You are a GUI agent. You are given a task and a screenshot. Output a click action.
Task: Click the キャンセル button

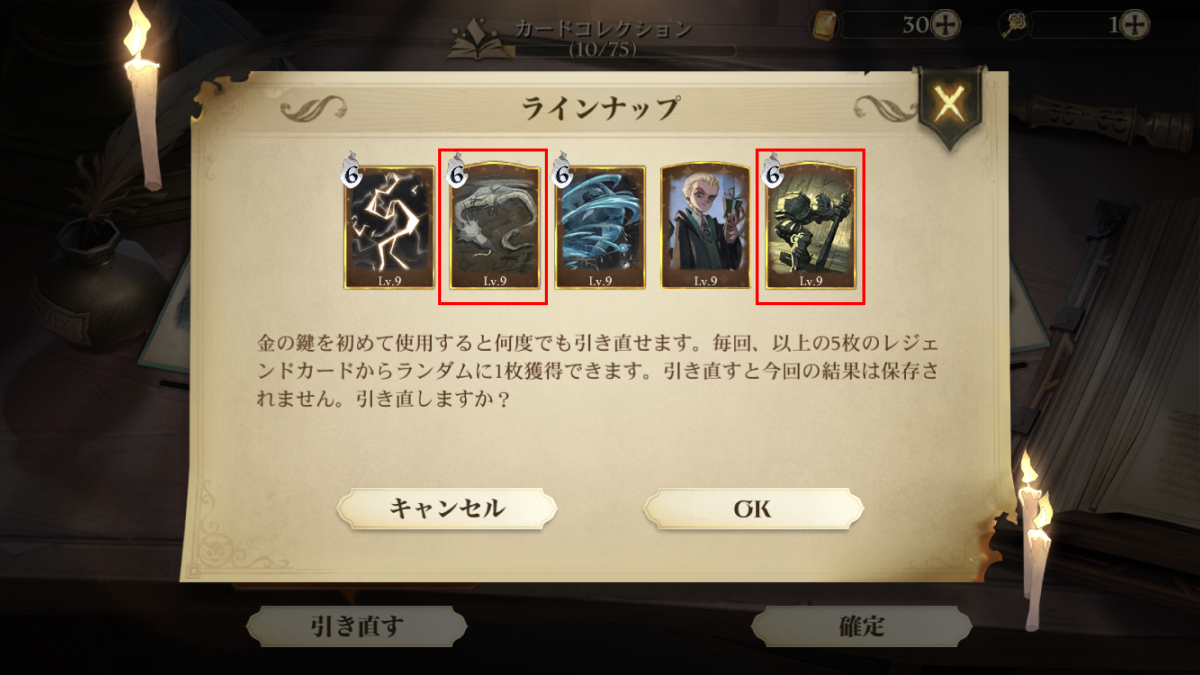pos(446,508)
